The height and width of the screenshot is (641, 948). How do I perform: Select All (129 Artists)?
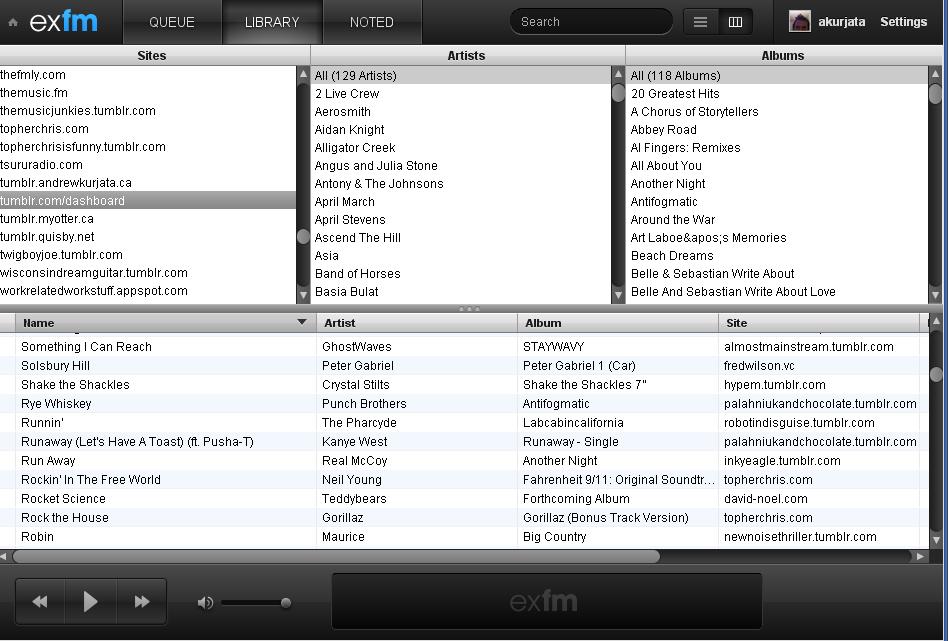pyautogui.click(x=461, y=76)
